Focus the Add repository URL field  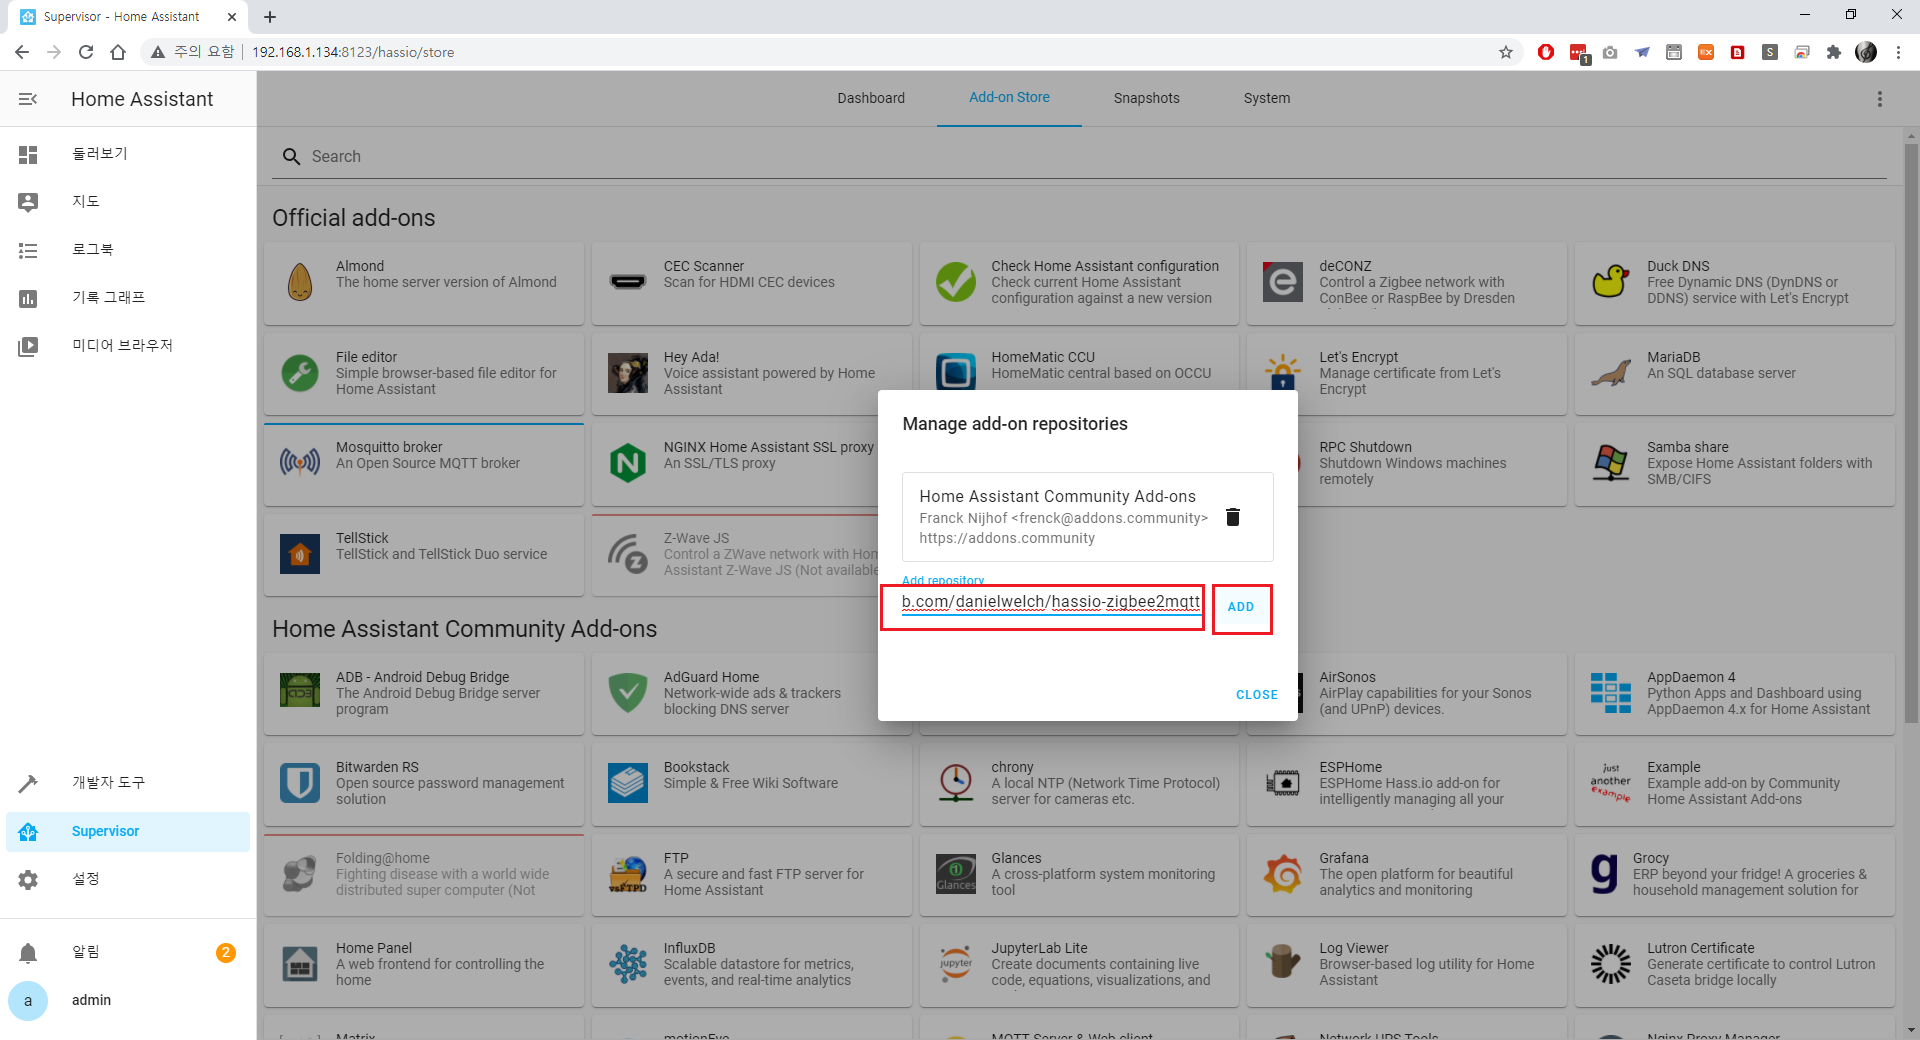point(1050,603)
